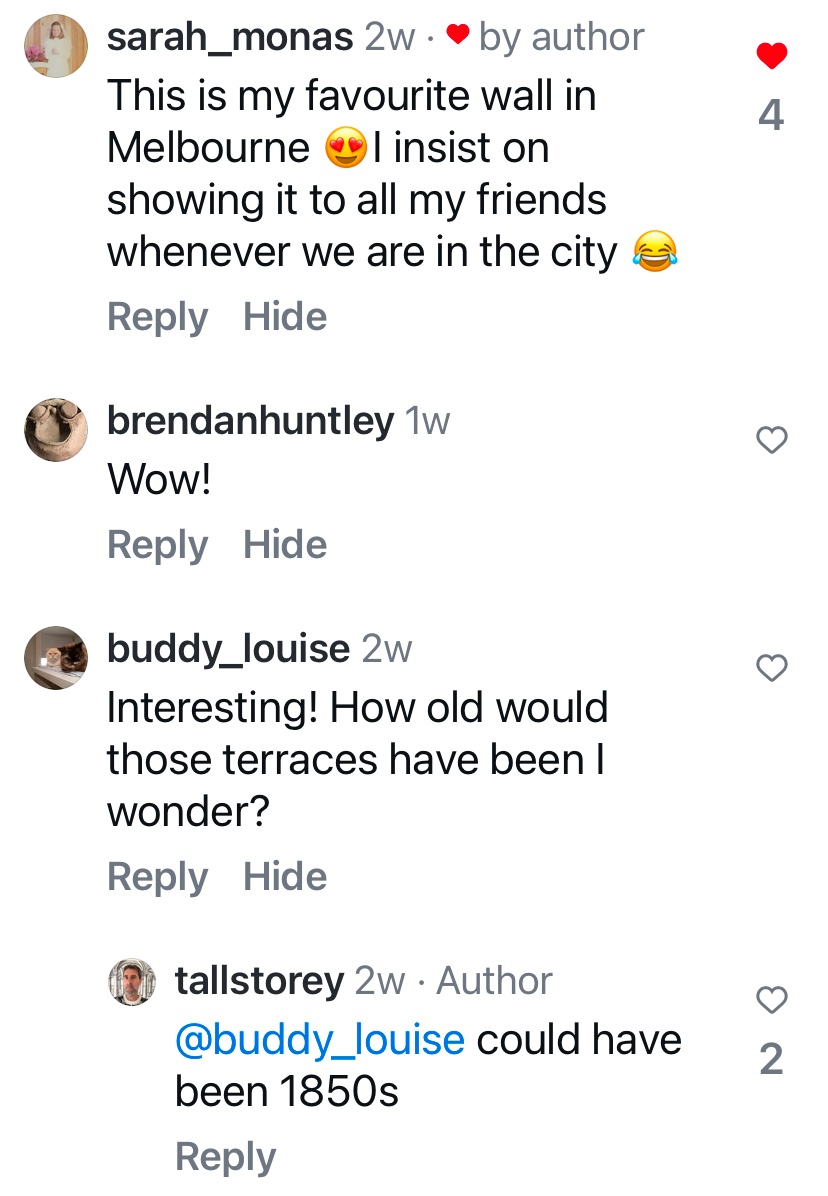Viewport: 828px width, 1196px height.
Task: Open sarah_monas username link
Action: click(x=230, y=38)
